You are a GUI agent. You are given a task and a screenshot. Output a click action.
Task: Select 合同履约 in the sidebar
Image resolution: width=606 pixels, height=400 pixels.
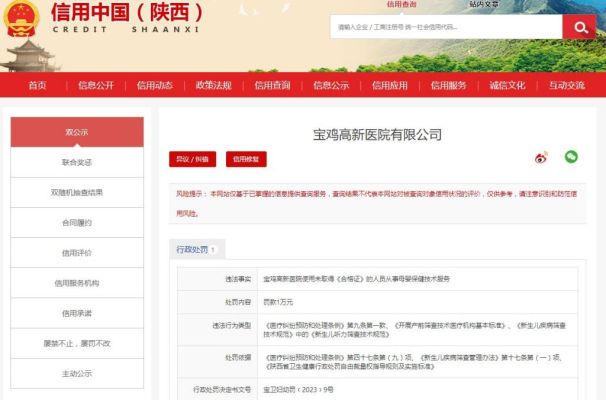coord(77,223)
